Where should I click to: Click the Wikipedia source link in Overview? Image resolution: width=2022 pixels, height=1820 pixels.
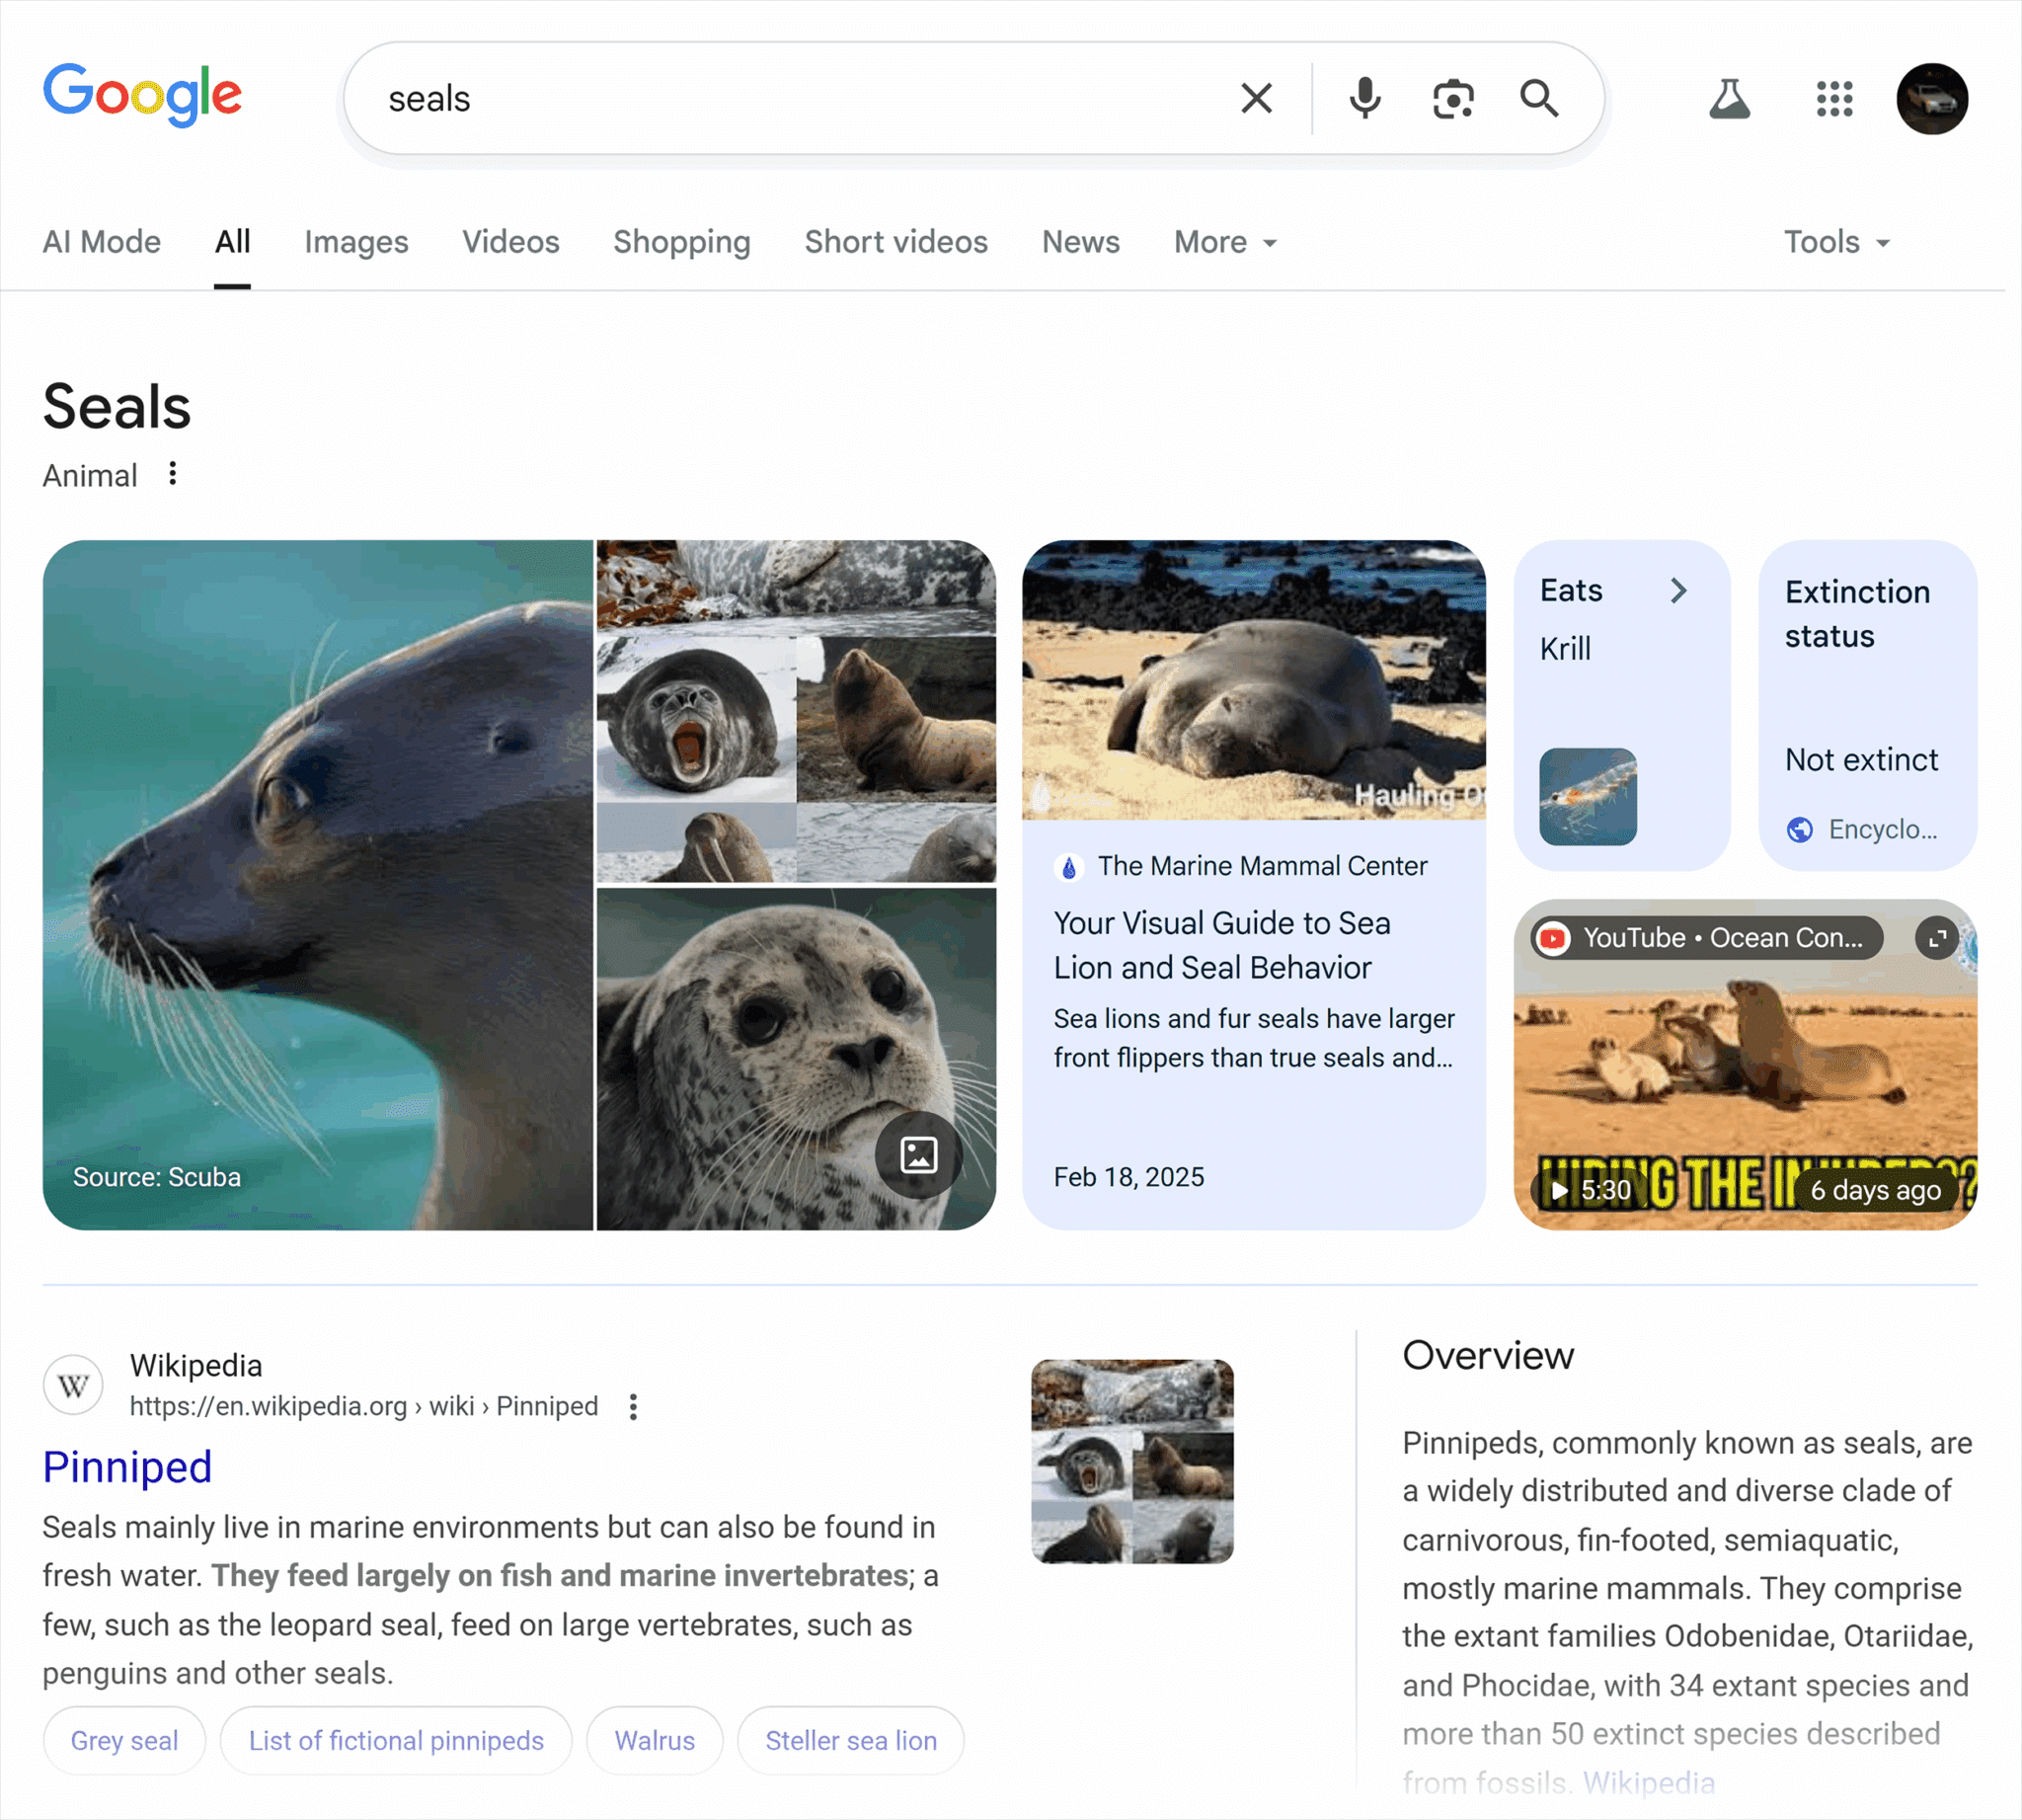pyautogui.click(x=1648, y=1782)
